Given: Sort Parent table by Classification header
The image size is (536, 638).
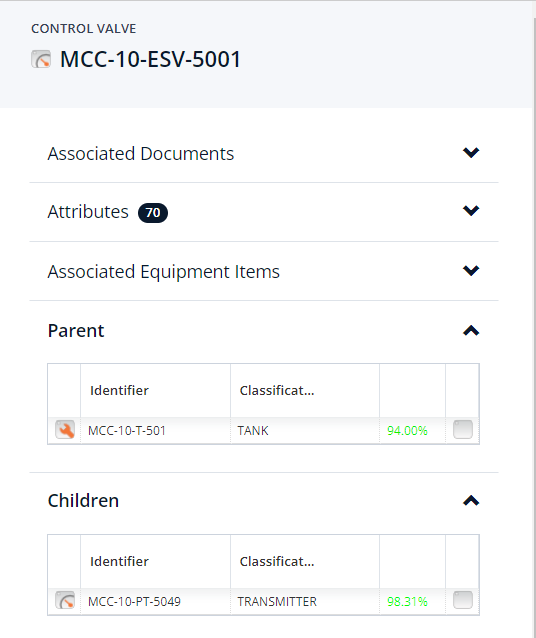Looking at the screenshot, I should tap(277, 391).
